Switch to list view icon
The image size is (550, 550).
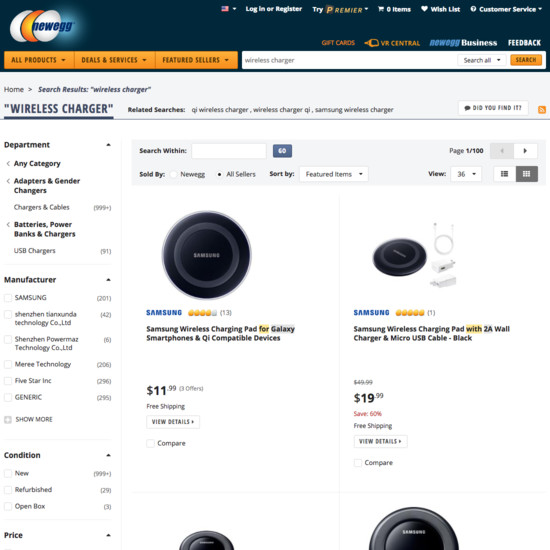pos(504,174)
